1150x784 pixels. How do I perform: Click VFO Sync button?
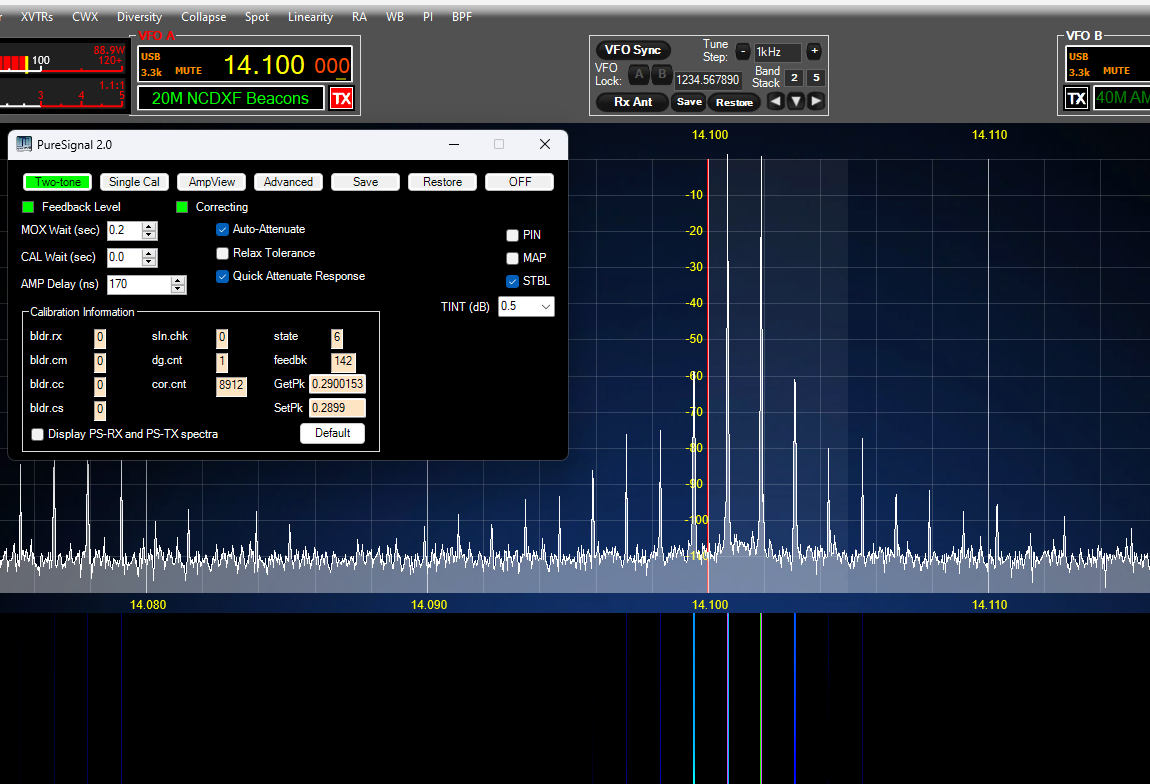[x=633, y=50]
